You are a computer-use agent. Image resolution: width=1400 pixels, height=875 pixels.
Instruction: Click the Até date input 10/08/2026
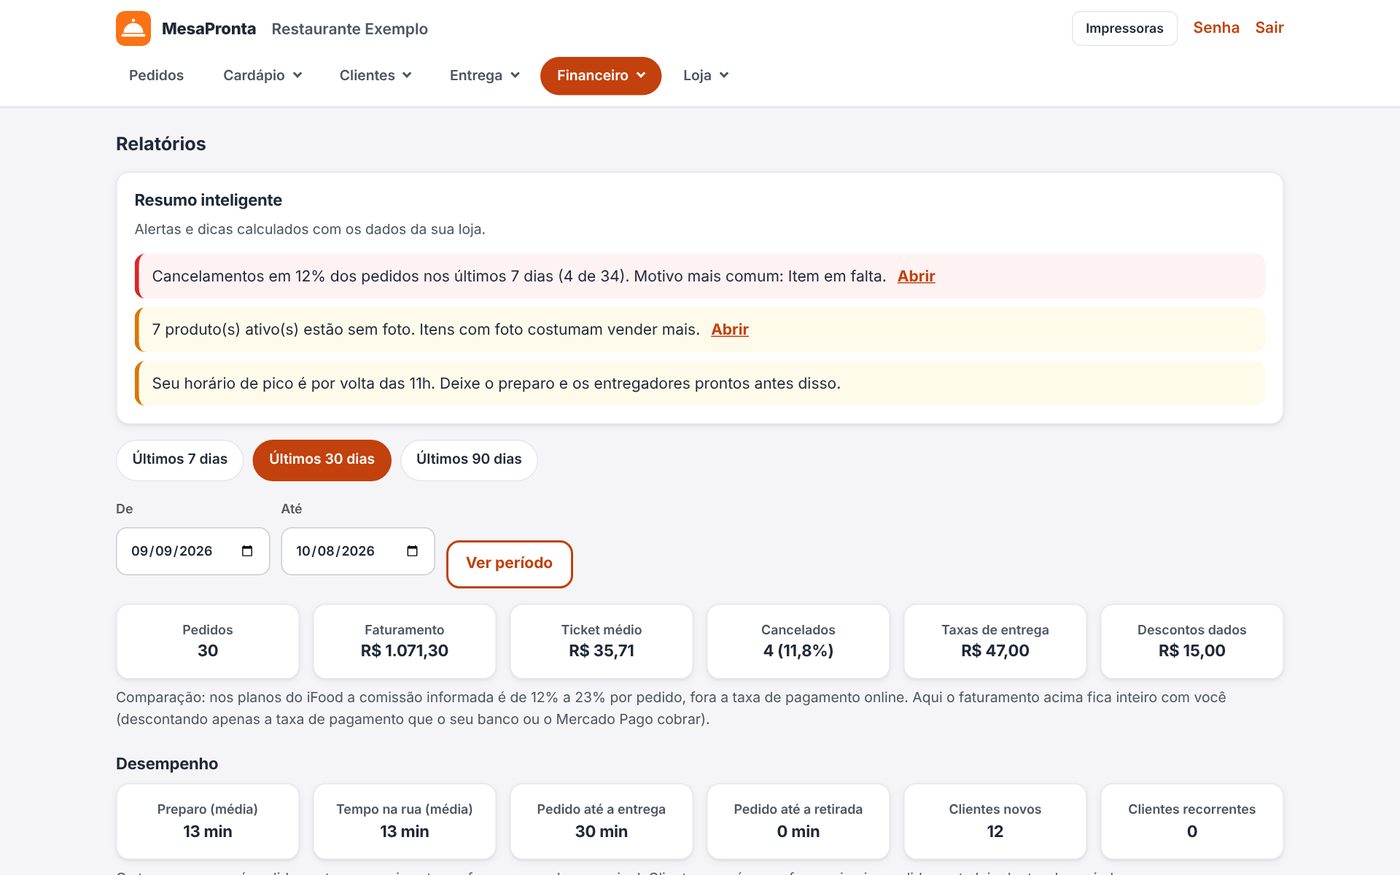[358, 551]
